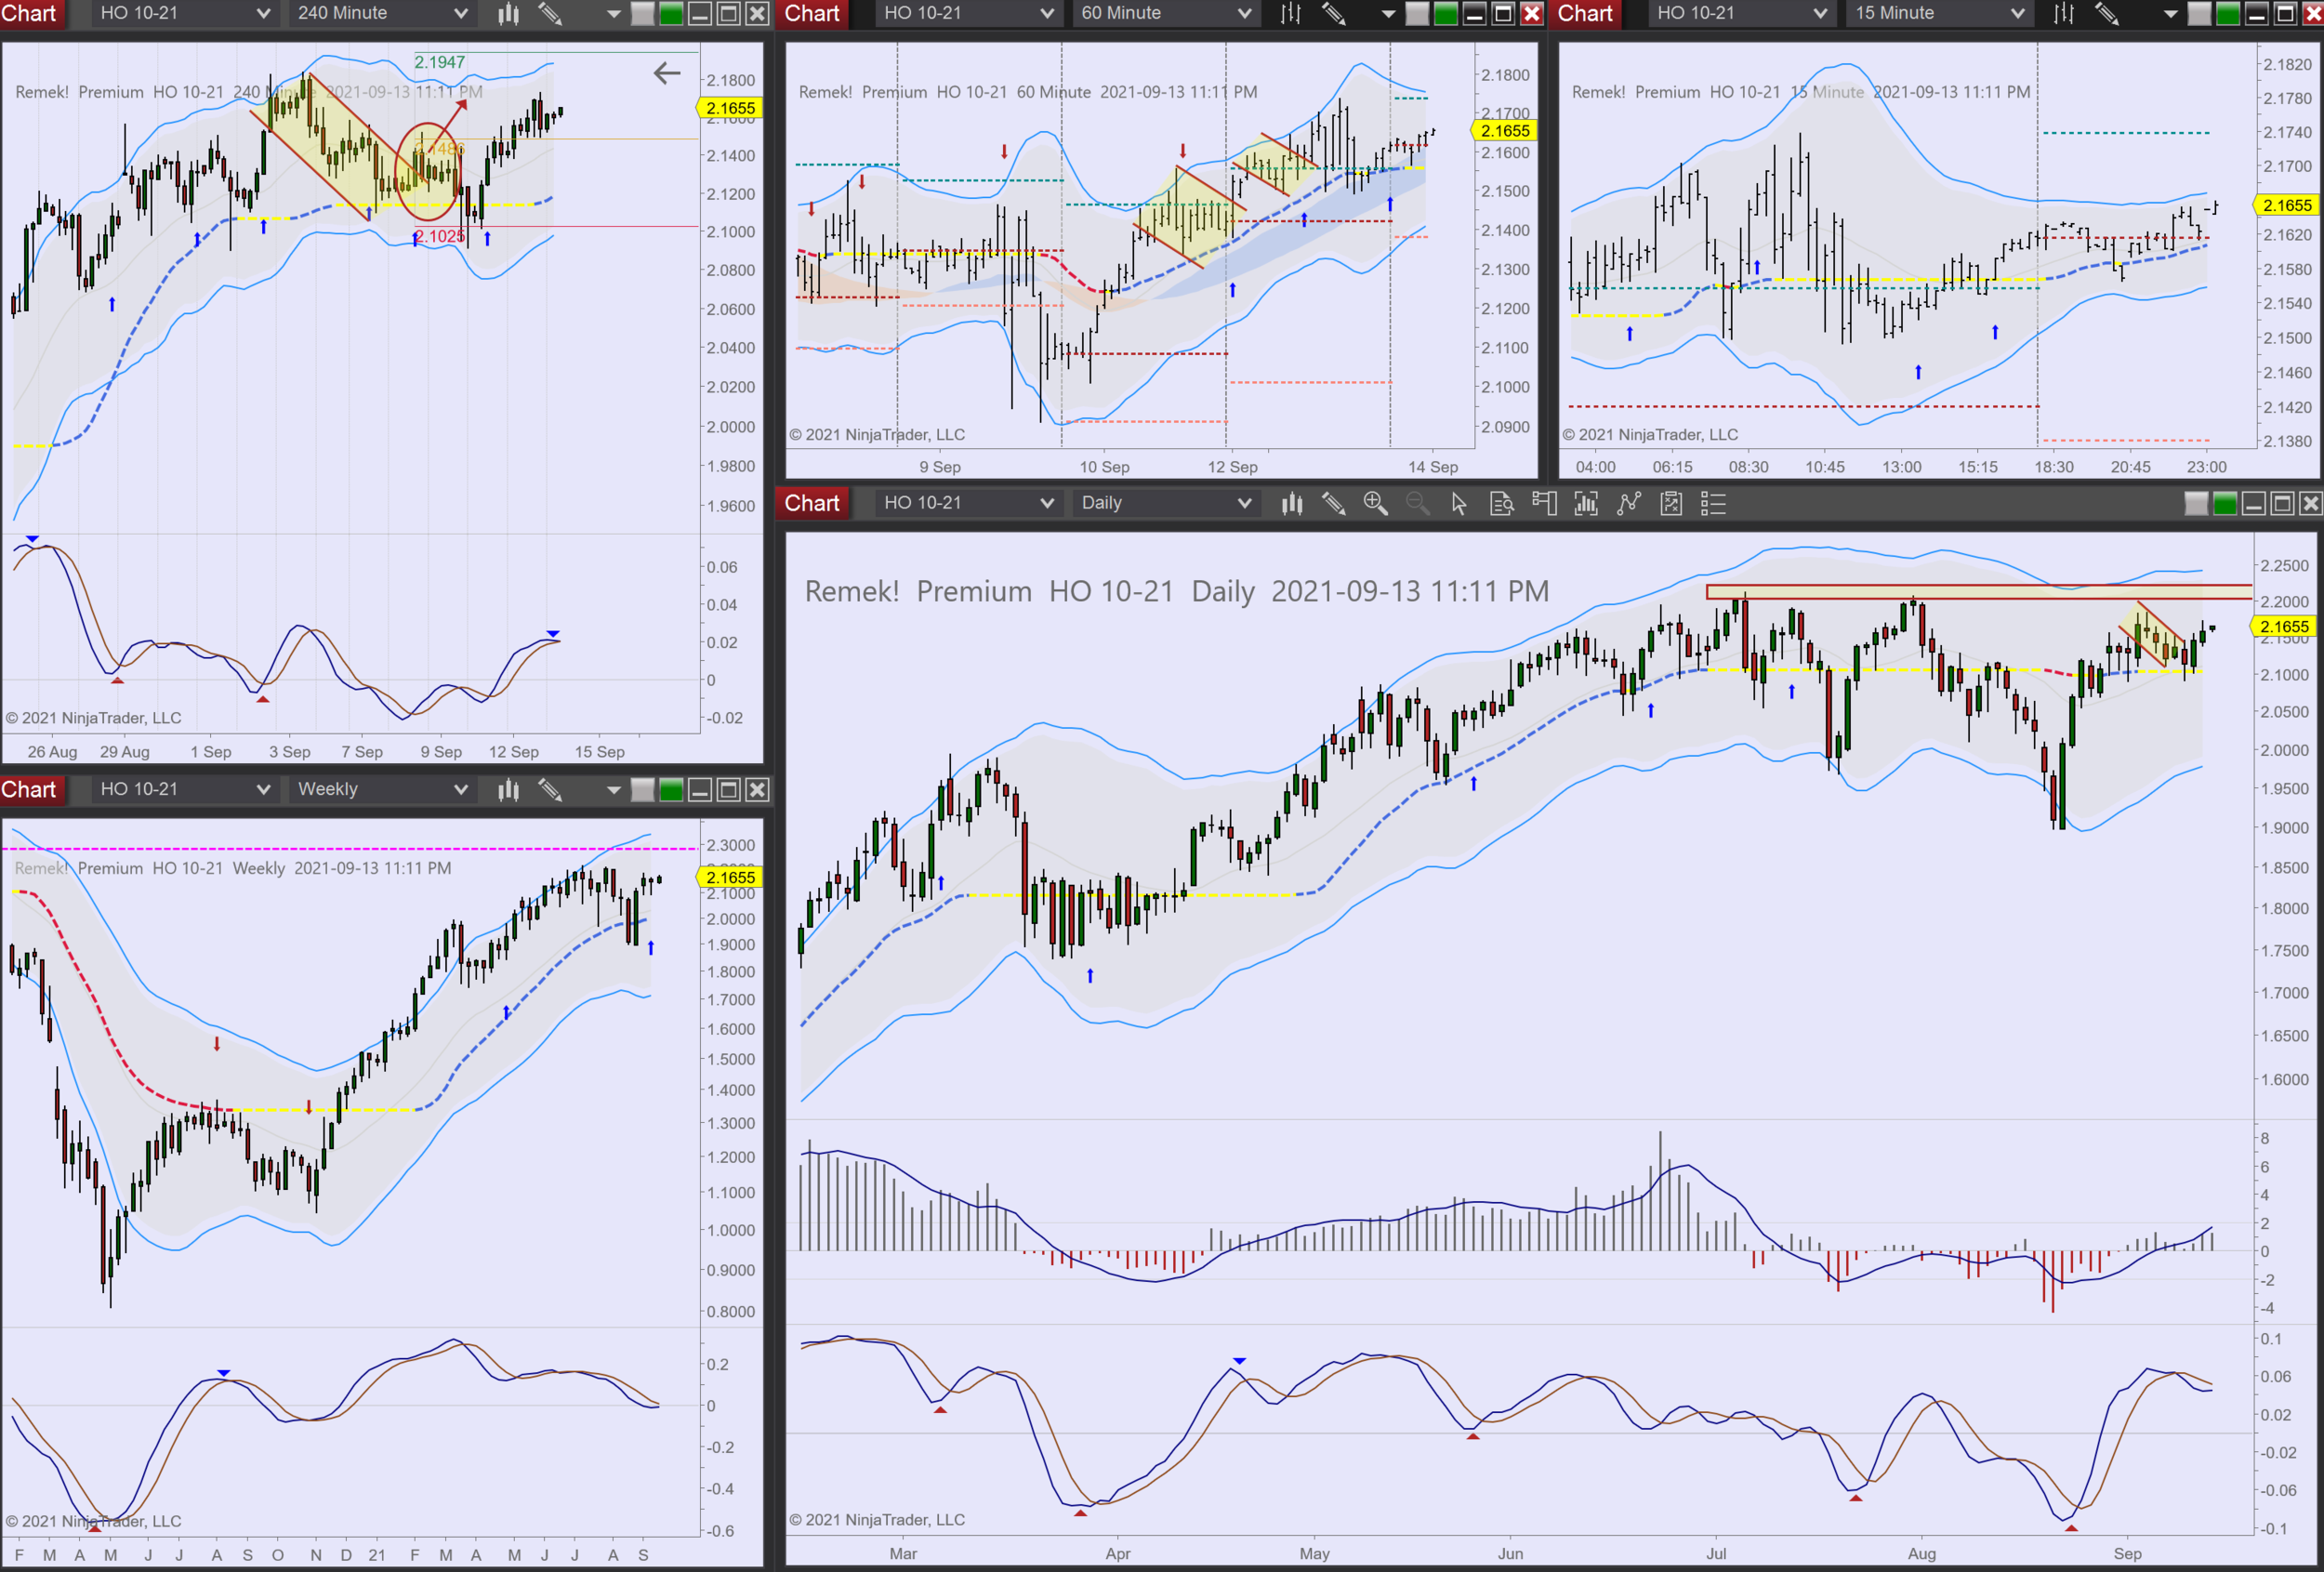2324x1572 pixels.
Task: Toggle green link button on Daily chart
Action: (x=2225, y=504)
